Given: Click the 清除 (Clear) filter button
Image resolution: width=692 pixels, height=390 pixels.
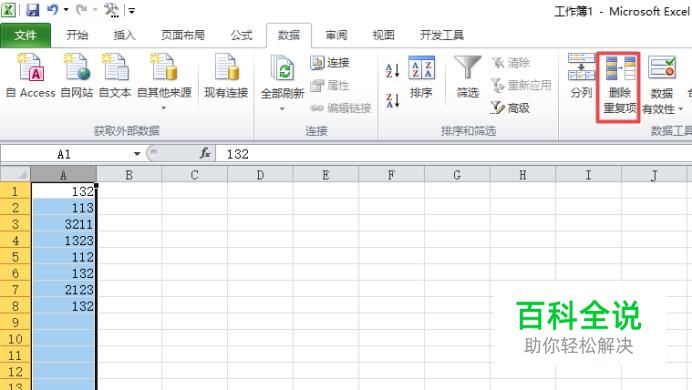Looking at the screenshot, I should click(511, 63).
